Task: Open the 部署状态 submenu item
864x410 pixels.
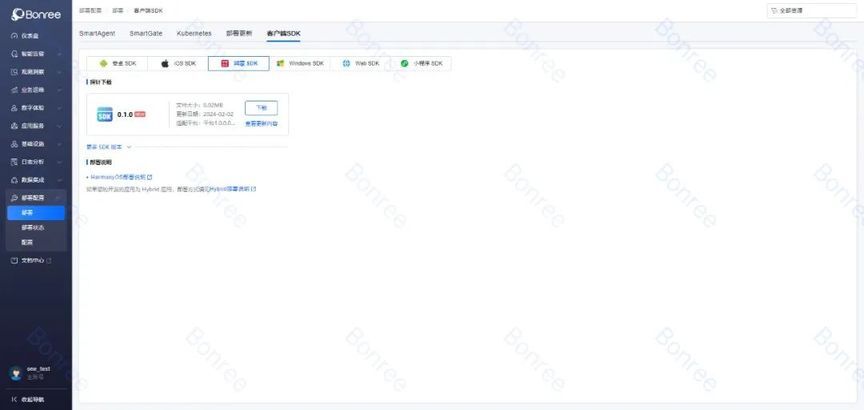Action: [33, 227]
